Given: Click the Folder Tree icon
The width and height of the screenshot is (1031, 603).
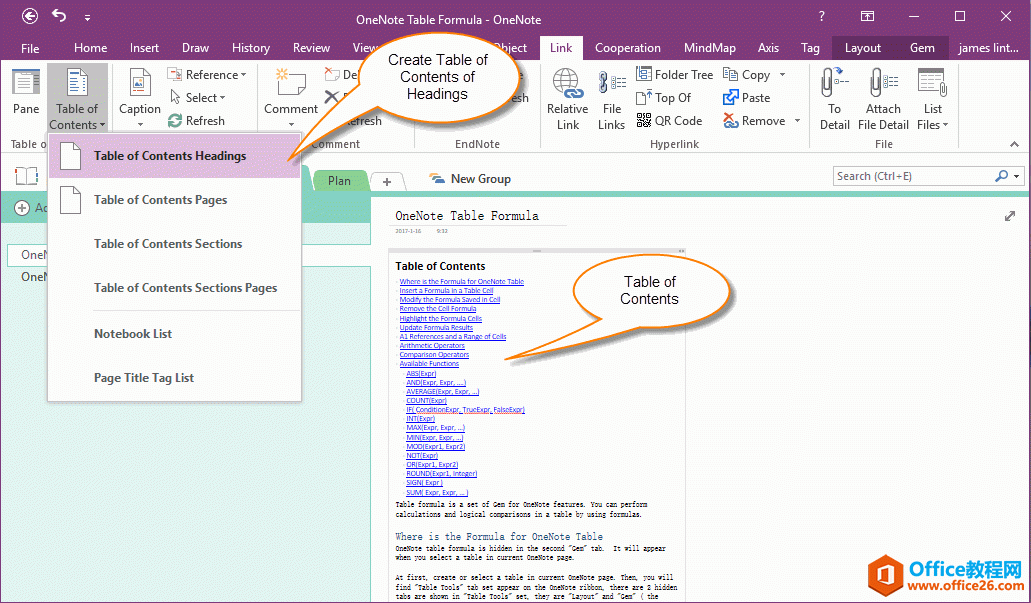Looking at the screenshot, I should coord(645,75).
